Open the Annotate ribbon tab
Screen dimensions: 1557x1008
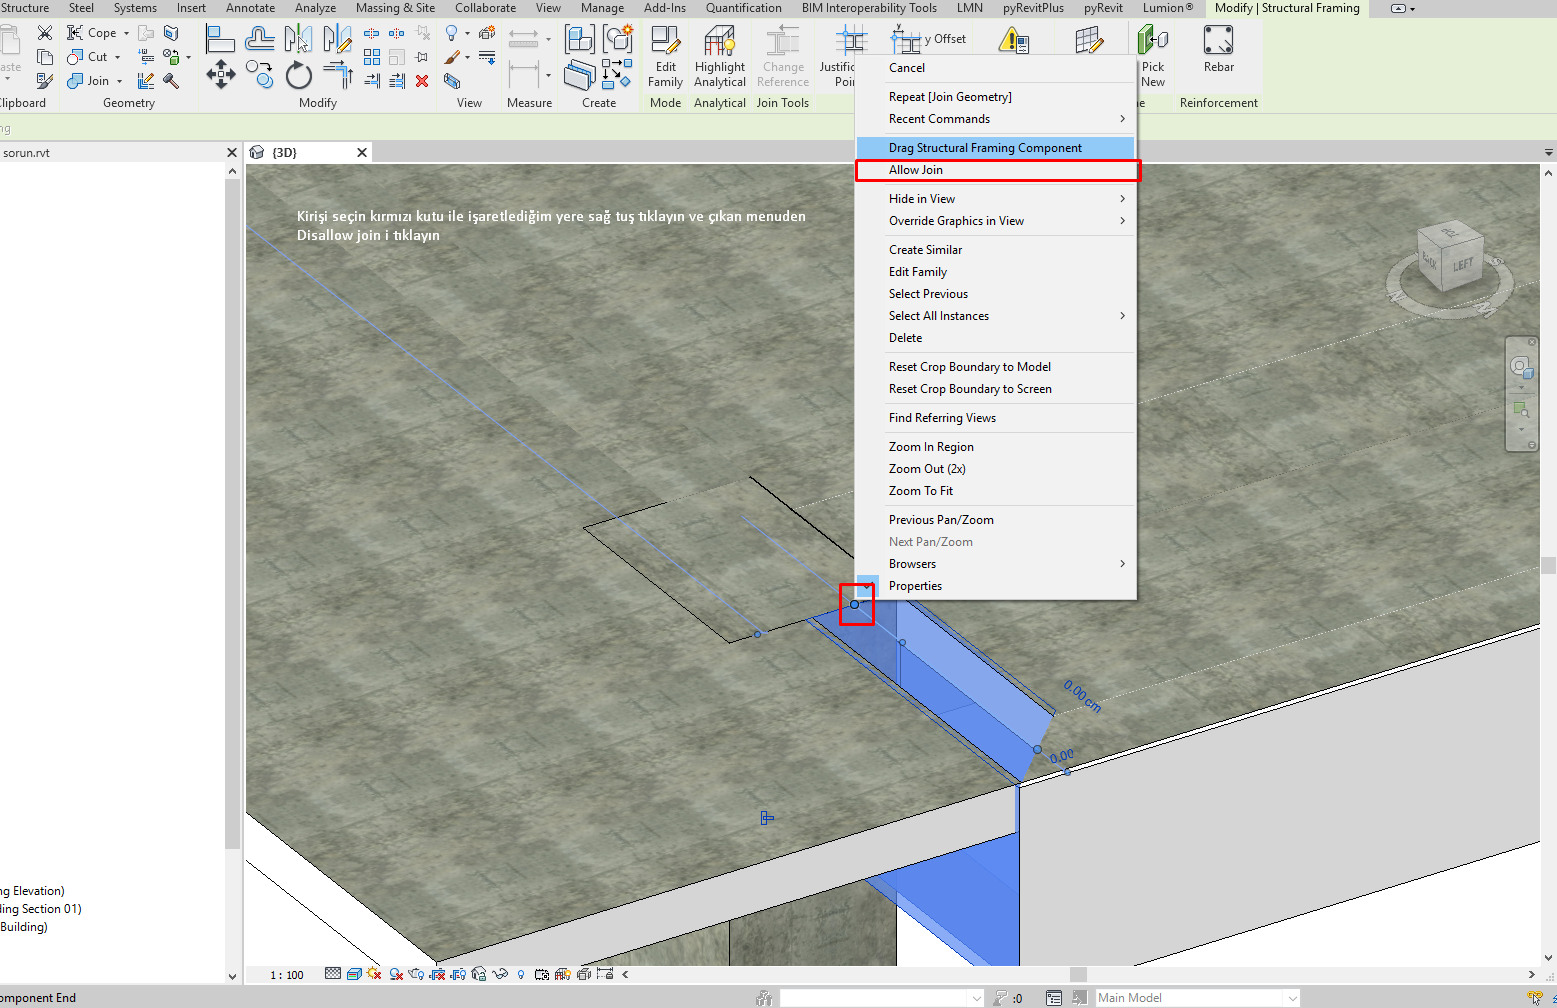pos(250,8)
